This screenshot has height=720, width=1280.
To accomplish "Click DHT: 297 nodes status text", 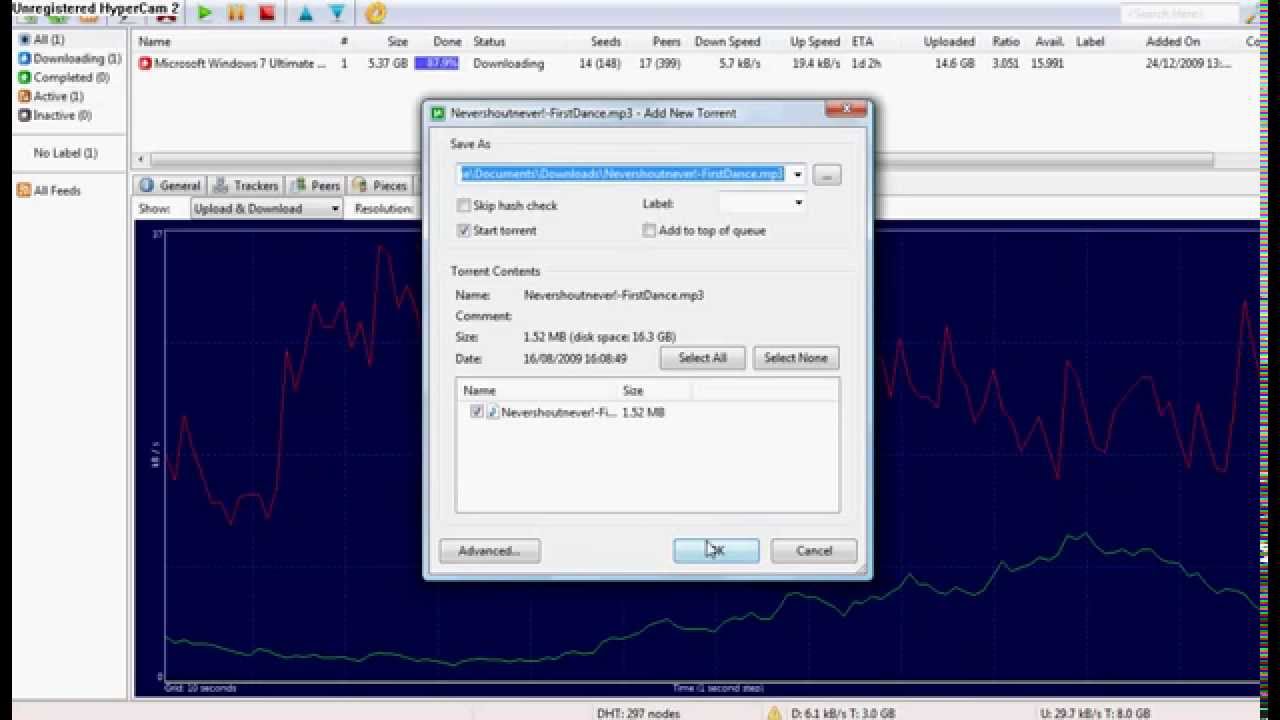I will click(636, 713).
